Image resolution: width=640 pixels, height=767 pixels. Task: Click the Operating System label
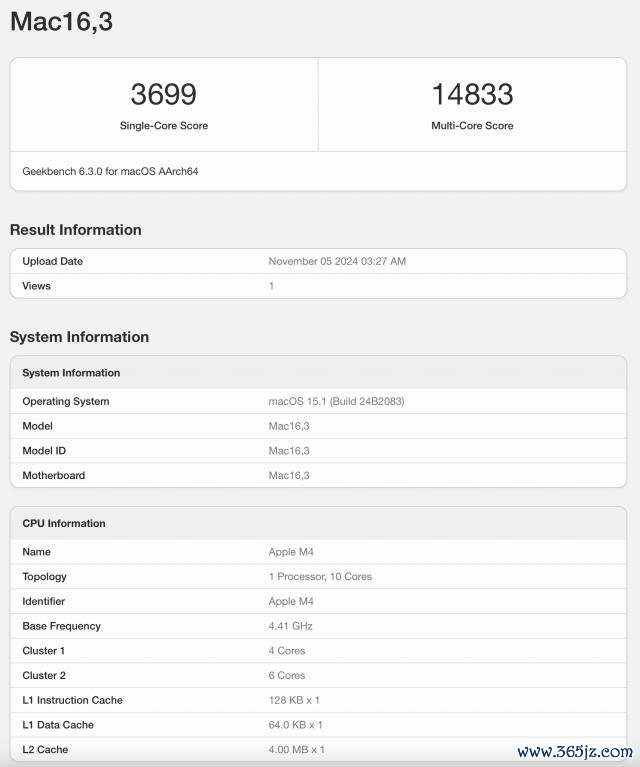click(66, 401)
